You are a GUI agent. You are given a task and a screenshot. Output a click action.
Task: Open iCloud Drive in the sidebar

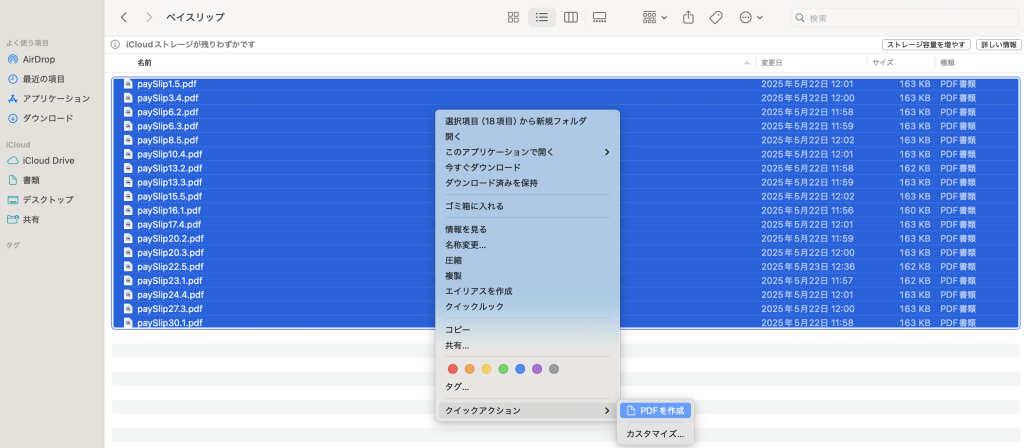coord(49,160)
